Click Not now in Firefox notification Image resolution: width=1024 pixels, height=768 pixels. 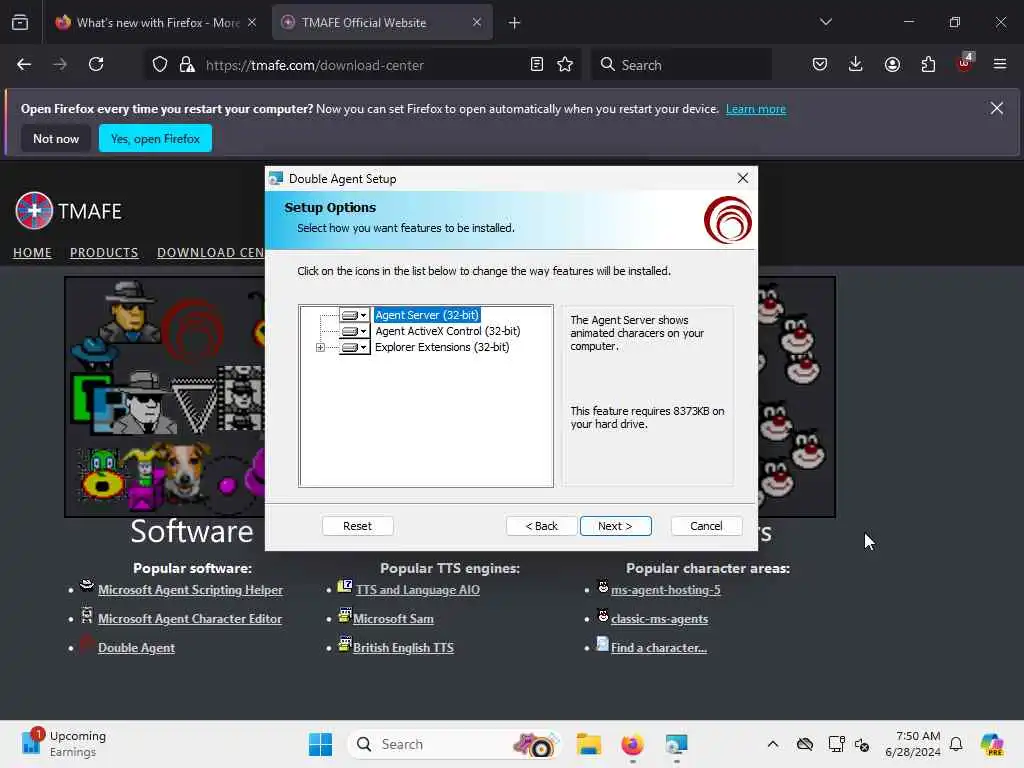click(x=56, y=138)
